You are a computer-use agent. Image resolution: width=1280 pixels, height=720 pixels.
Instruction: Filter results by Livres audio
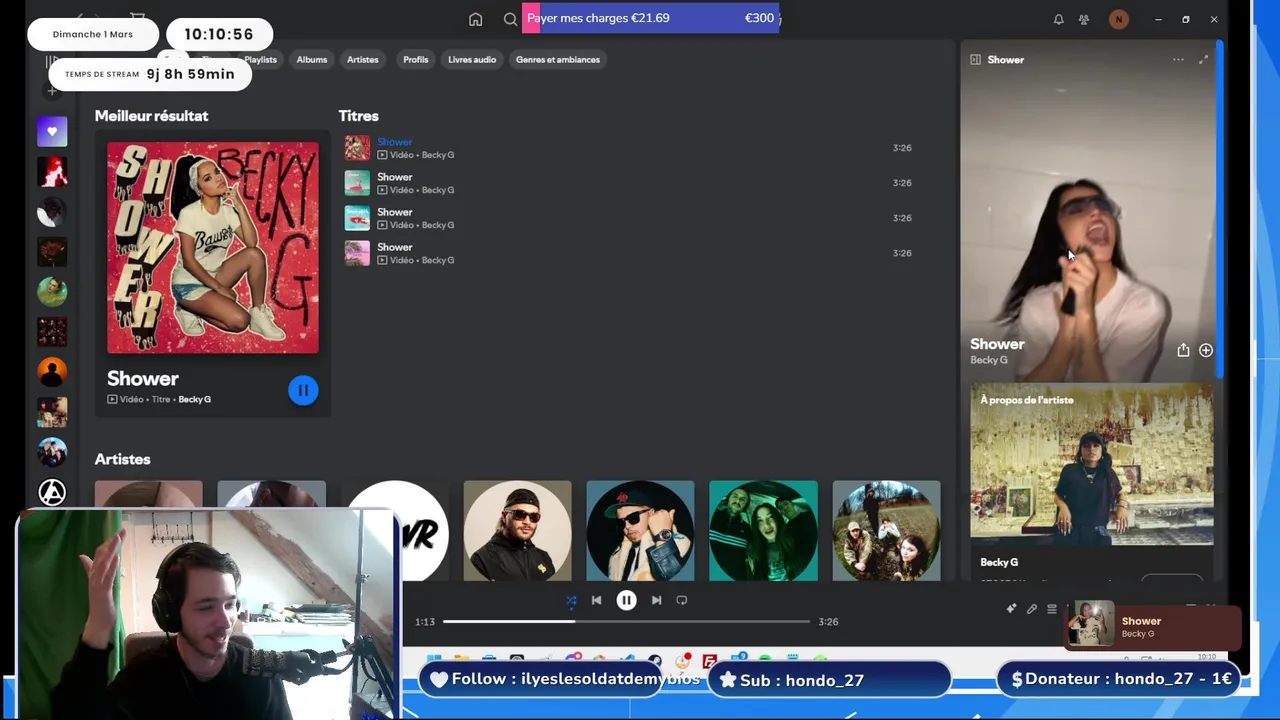pos(472,60)
